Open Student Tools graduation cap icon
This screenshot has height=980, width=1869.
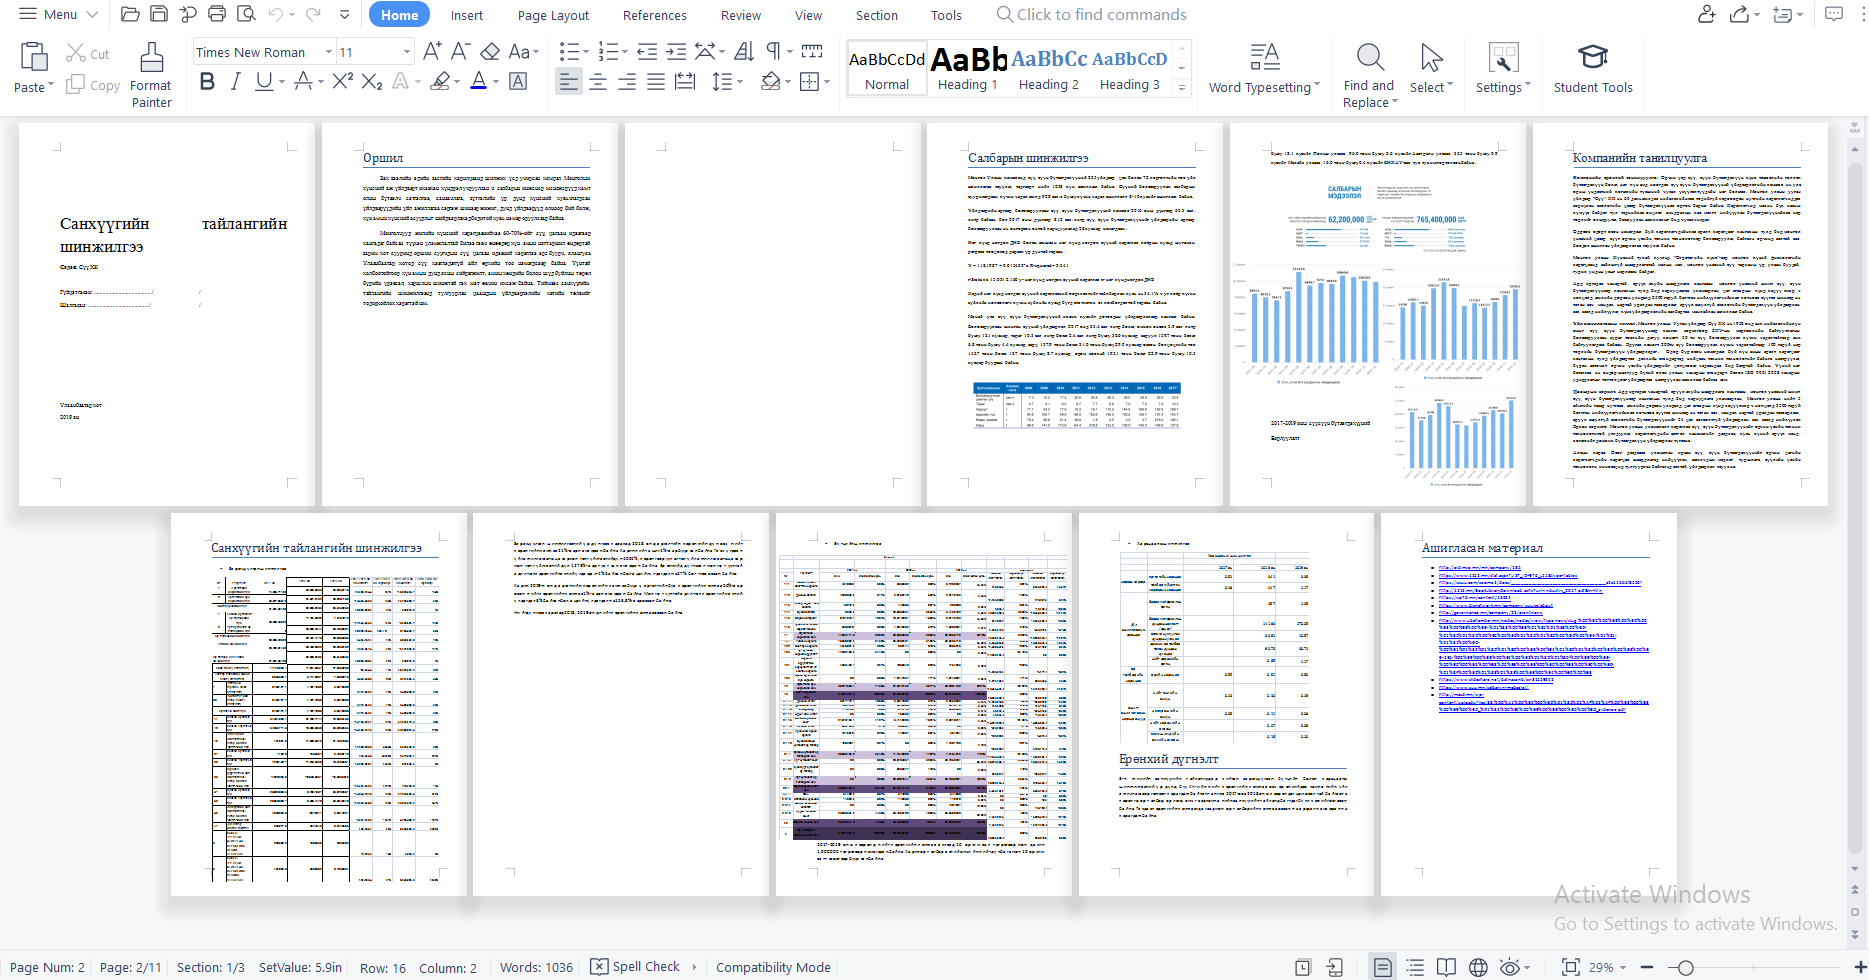click(1592, 57)
